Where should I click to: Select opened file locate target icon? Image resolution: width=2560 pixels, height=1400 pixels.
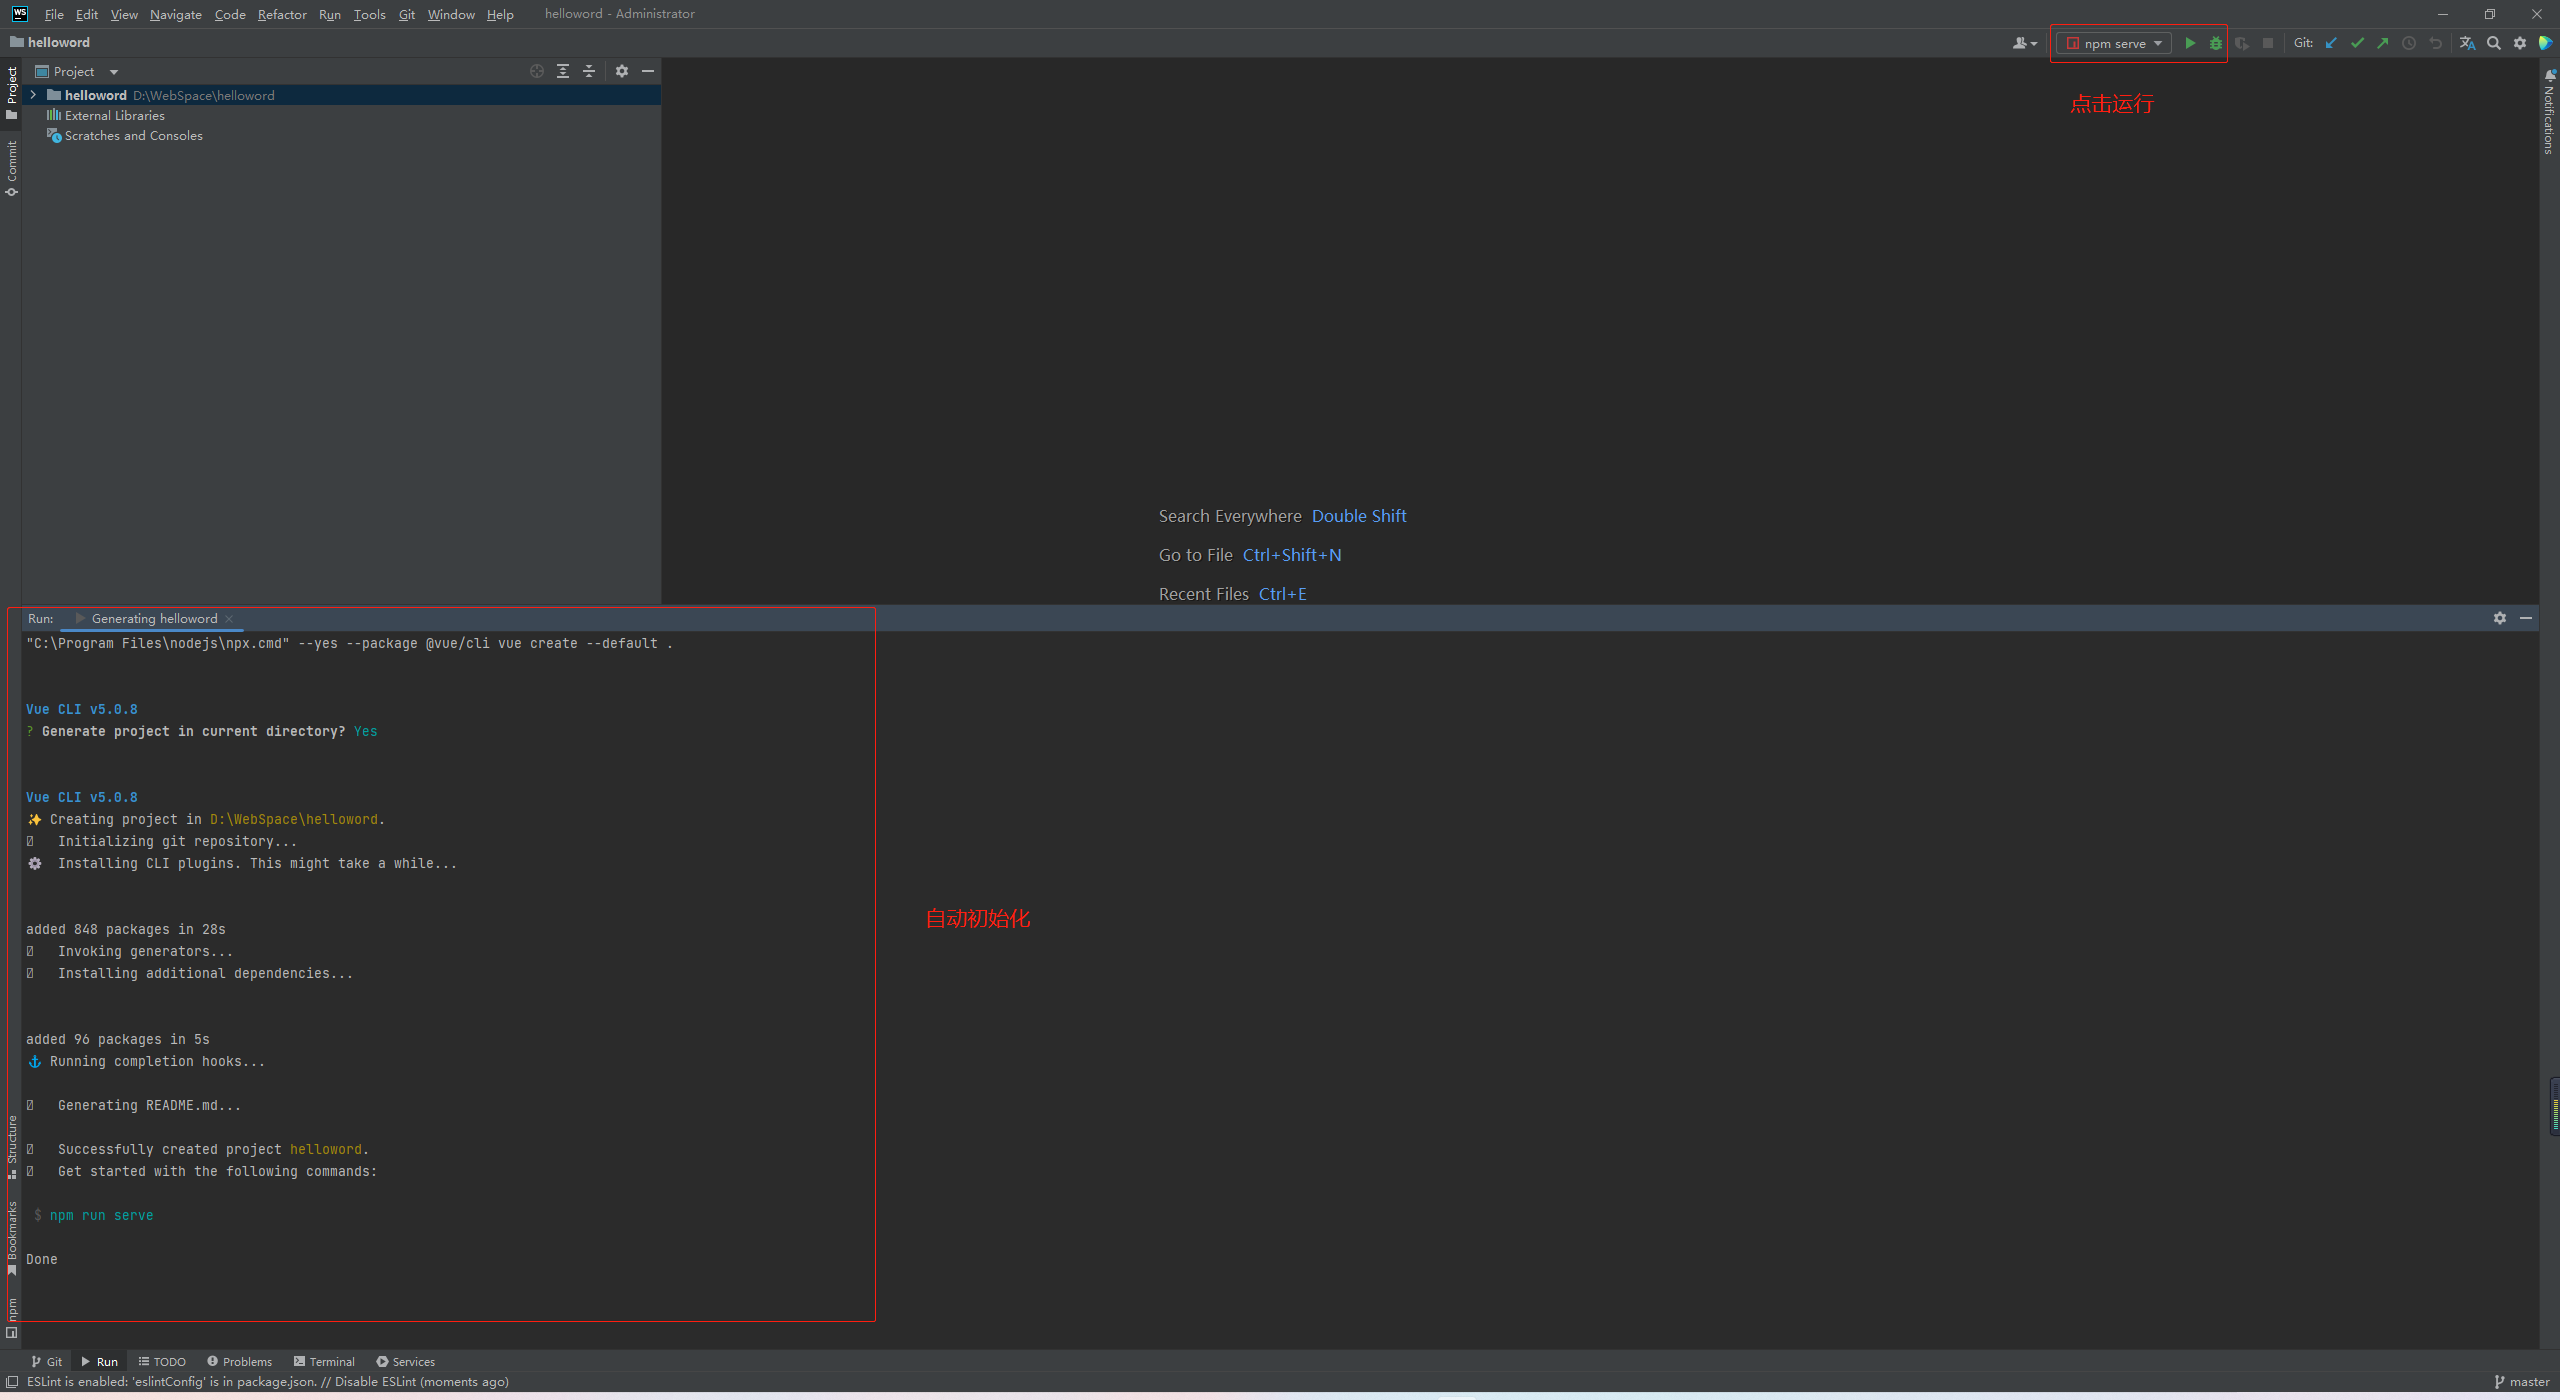point(537,71)
